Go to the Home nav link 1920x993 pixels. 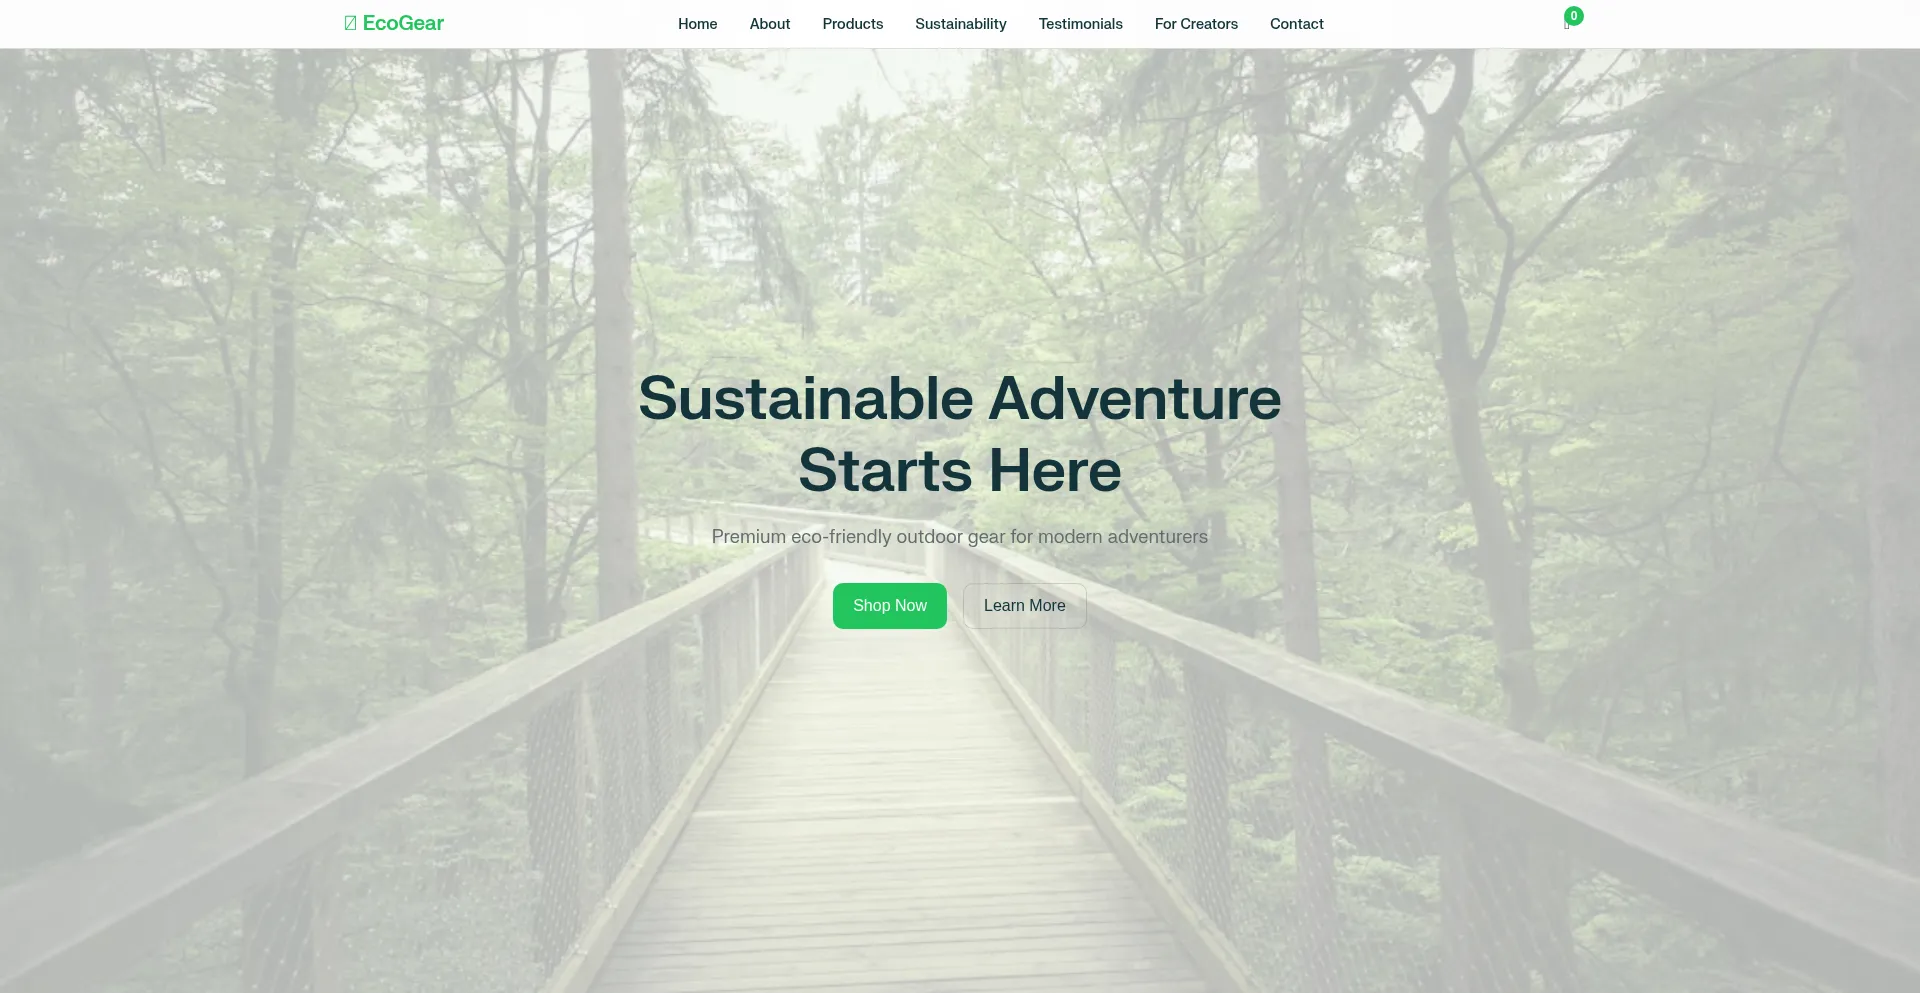(x=697, y=24)
